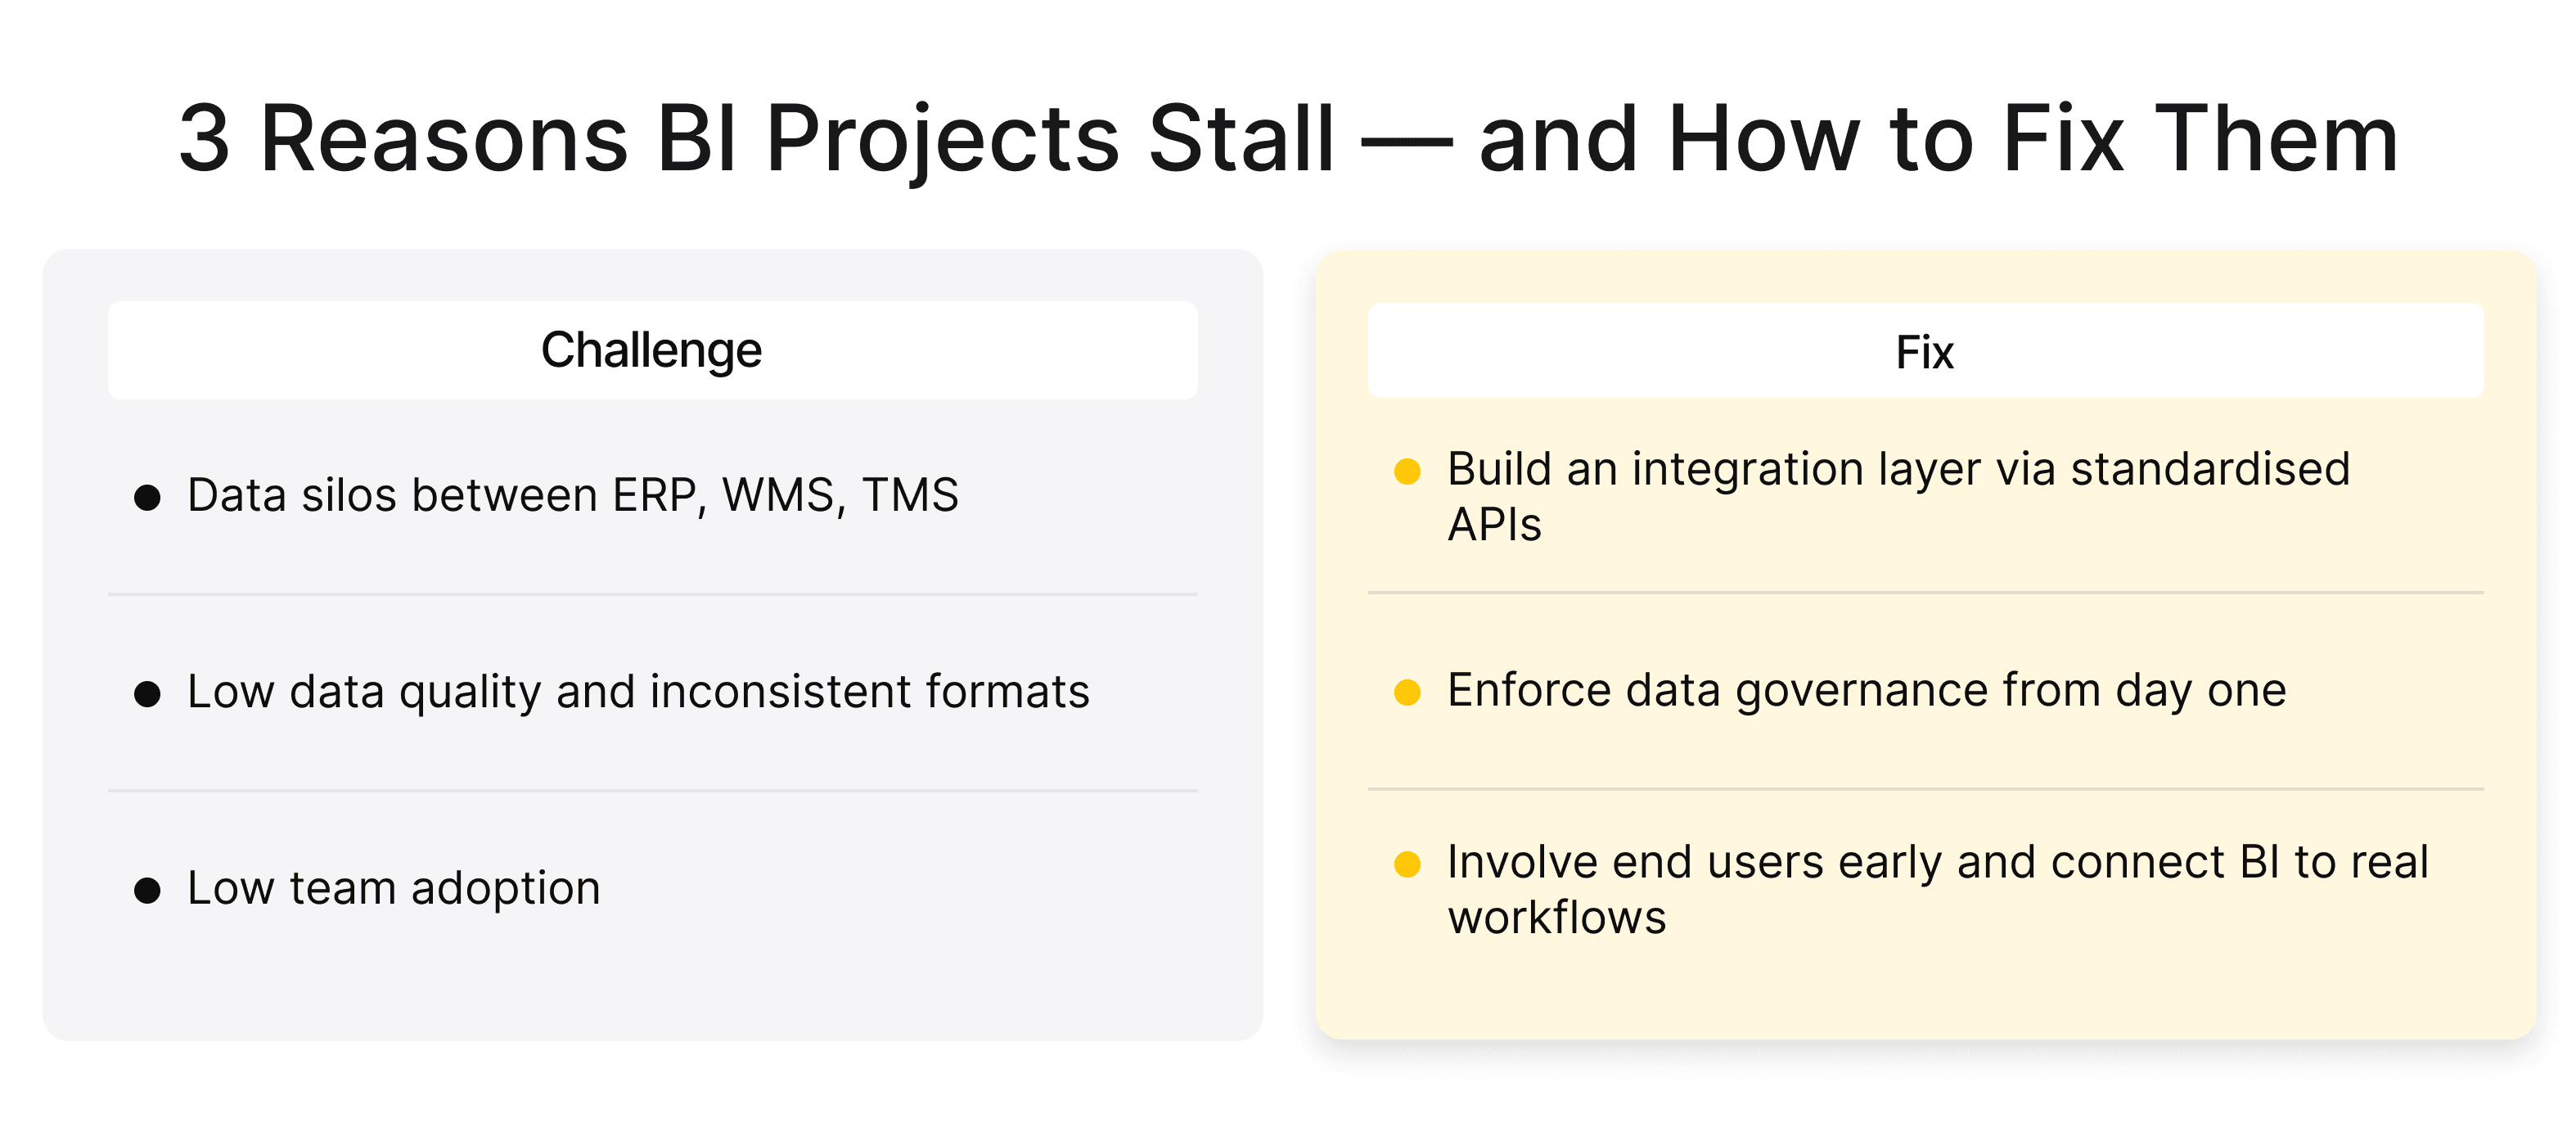Viewport: 2576px width, 1146px height.
Task: Click Enforce data governance from day one
Action: pyautogui.click(x=1867, y=690)
